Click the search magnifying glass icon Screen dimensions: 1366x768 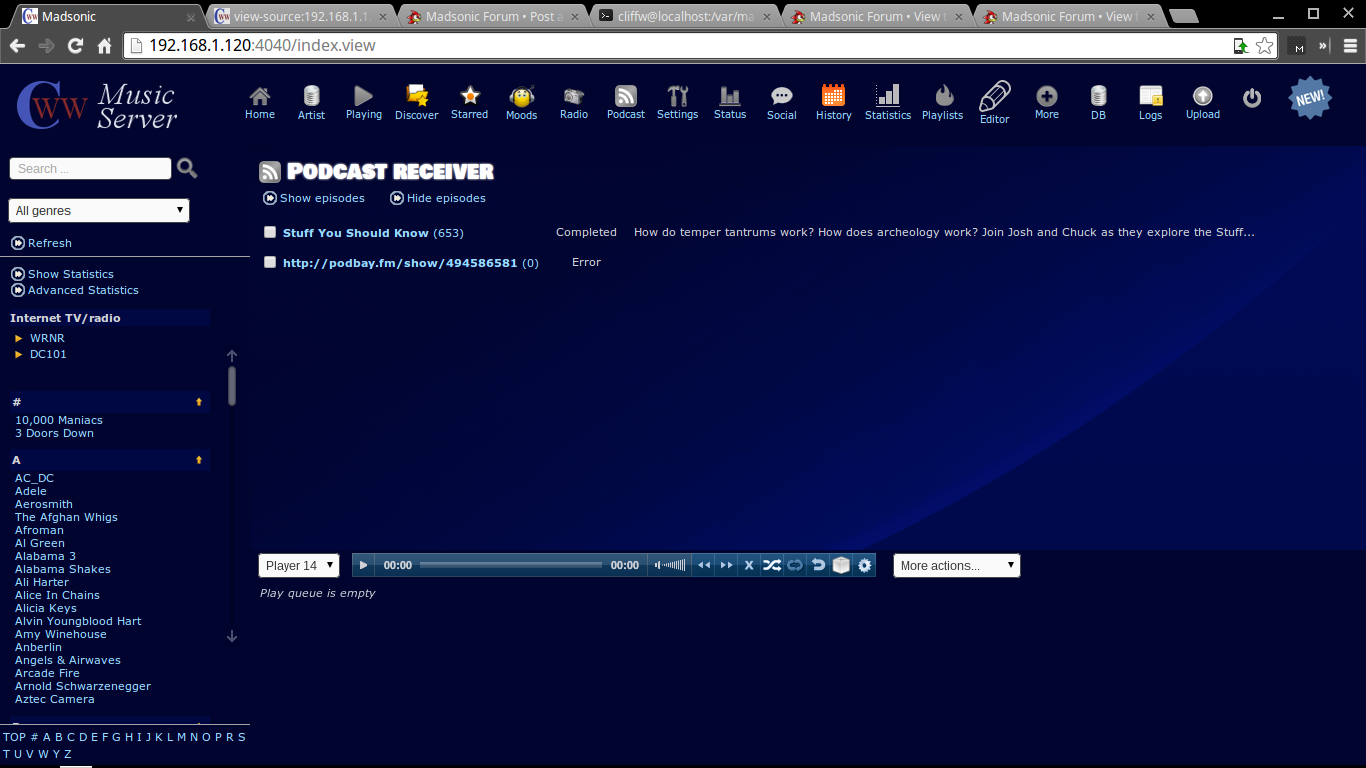(187, 169)
